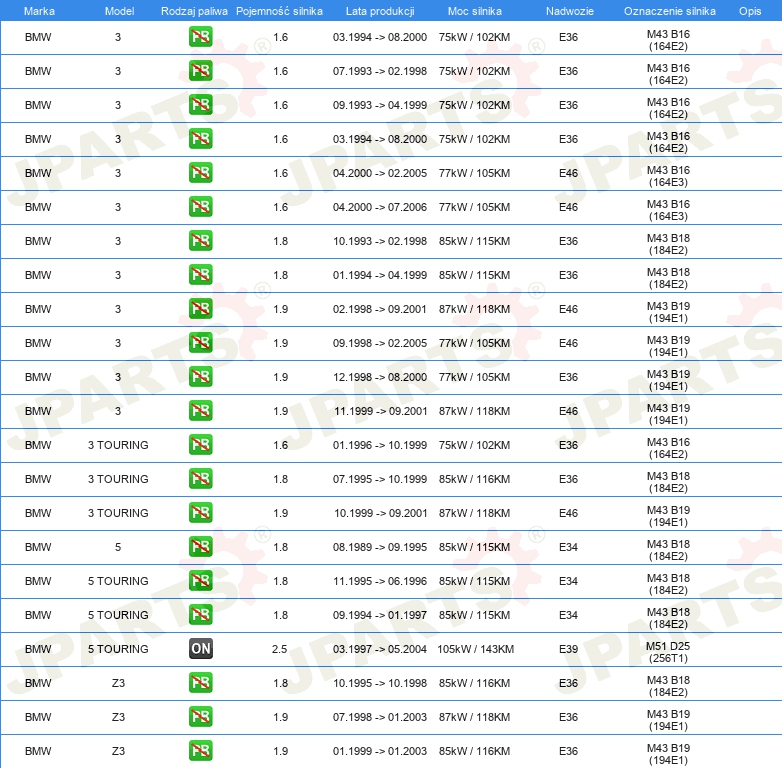Select the date range 08.1989 -> 09.1995
Screen dimensions: 782x768
click(380, 547)
